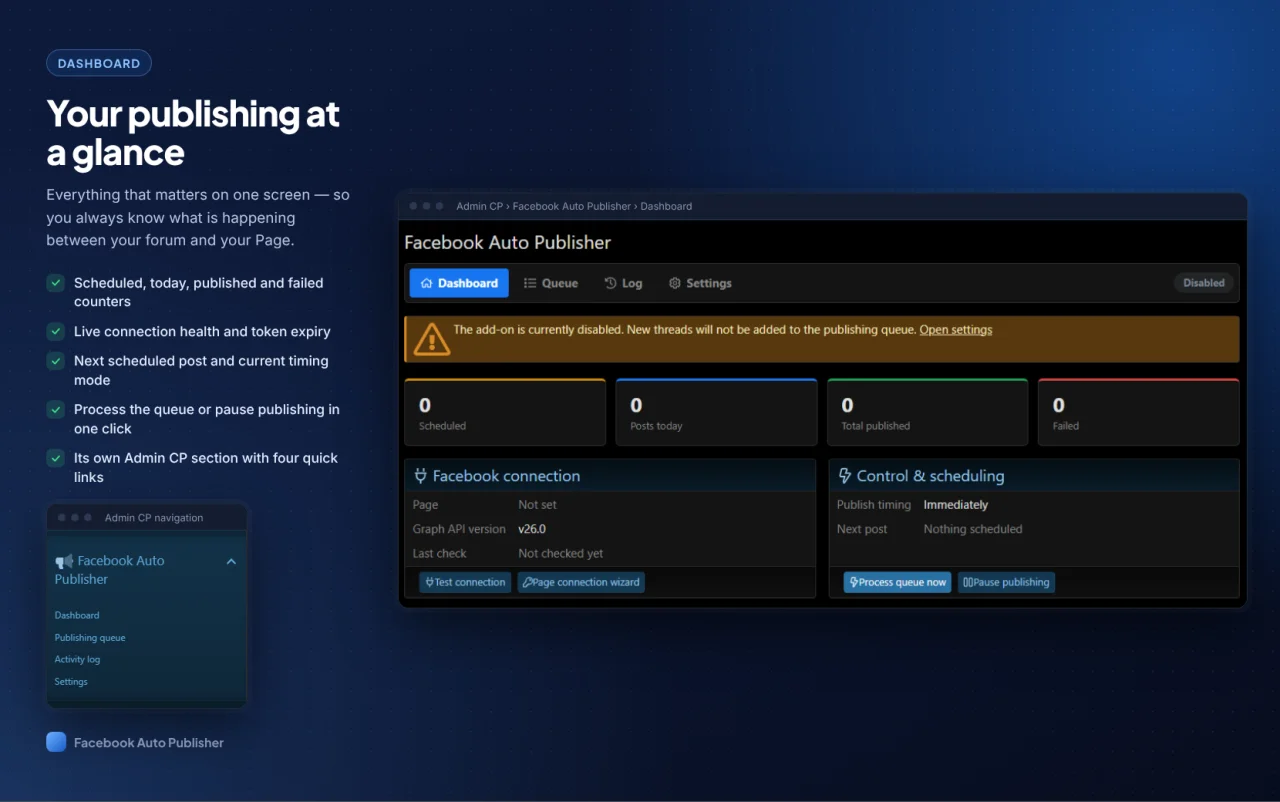
Task: Open the Page connection wizard
Action: 581,582
